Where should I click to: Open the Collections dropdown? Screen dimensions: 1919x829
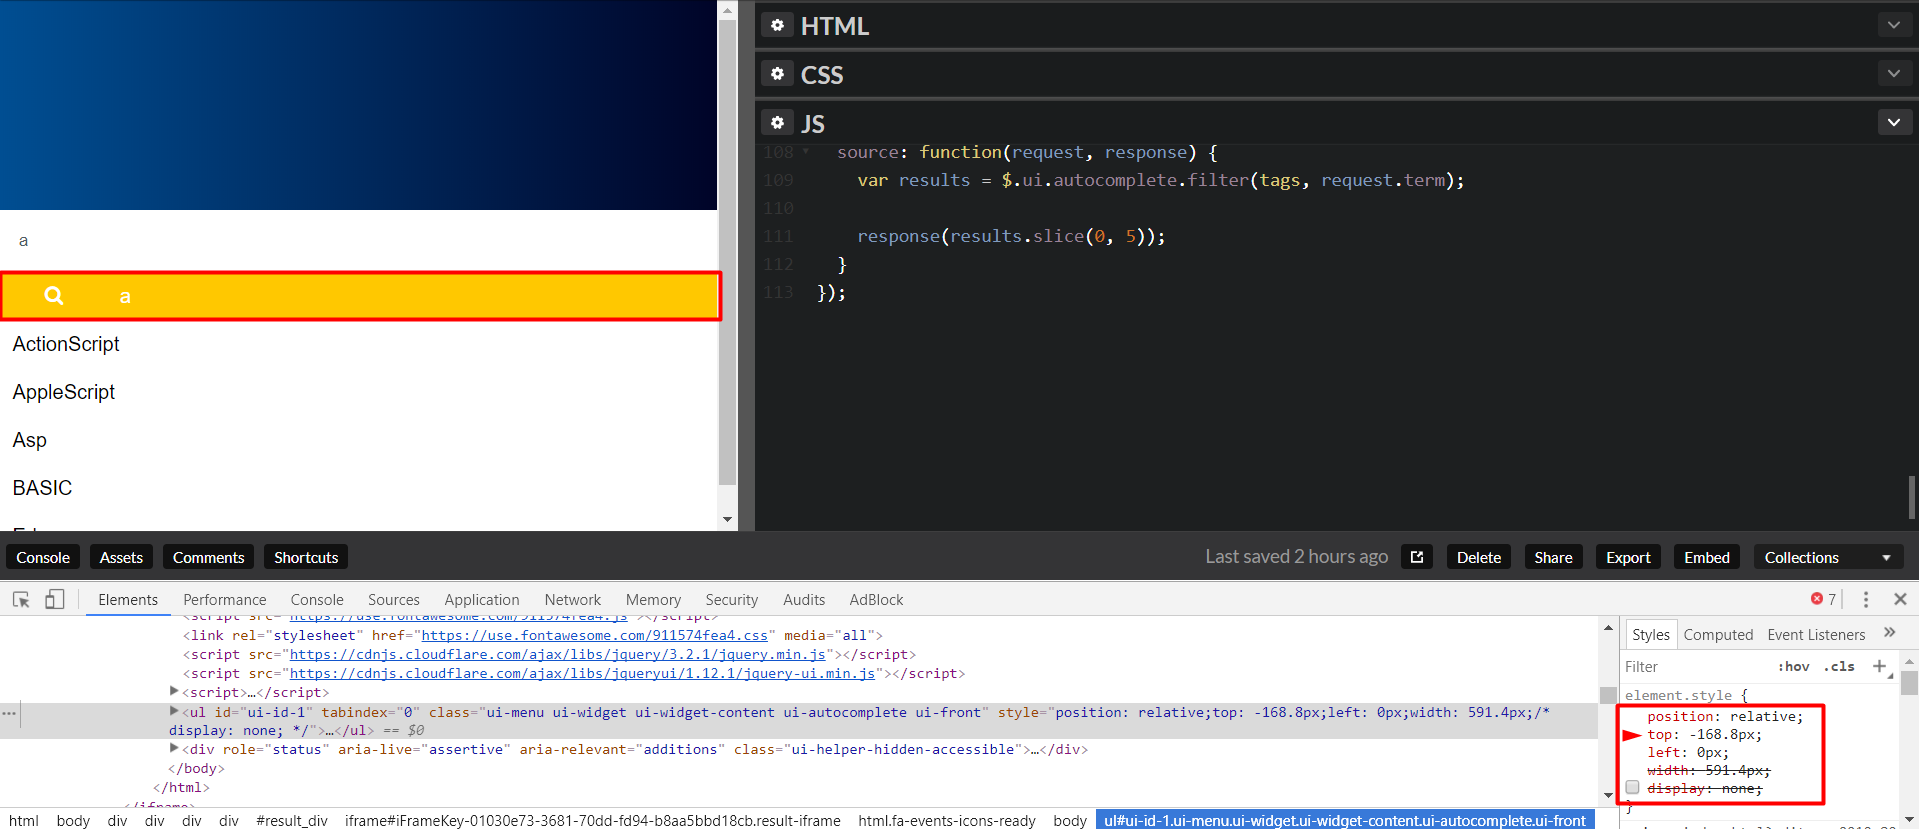[x=1828, y=557]
